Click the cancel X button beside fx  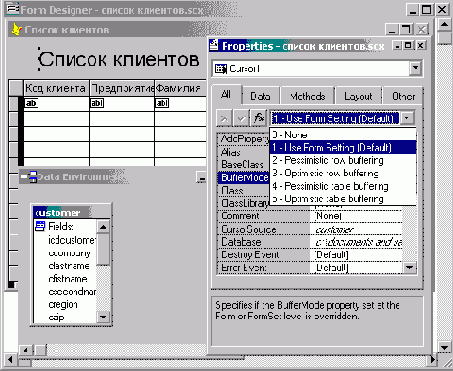(224, 118)
